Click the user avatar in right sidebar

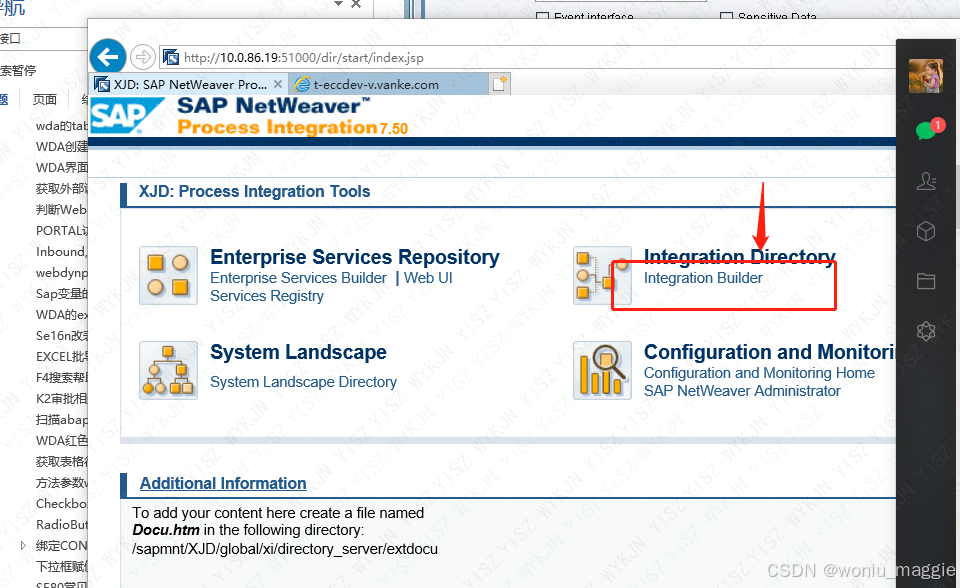click(x=925, y=76)
